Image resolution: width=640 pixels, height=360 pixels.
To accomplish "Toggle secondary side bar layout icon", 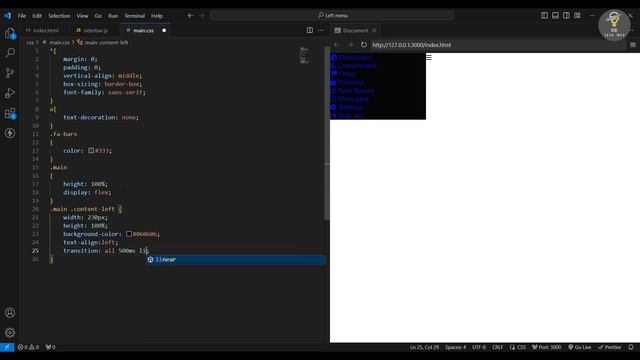I will click(x=566, y=16).
